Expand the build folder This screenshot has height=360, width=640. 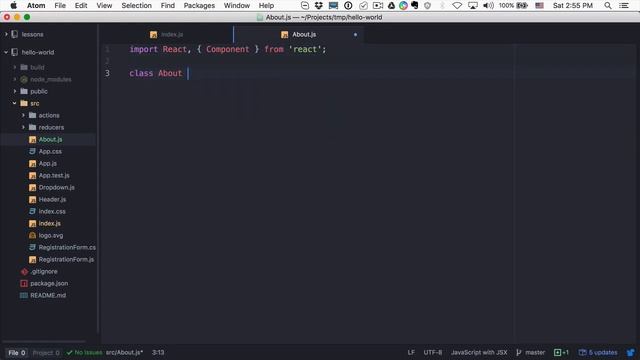point(15,67)
